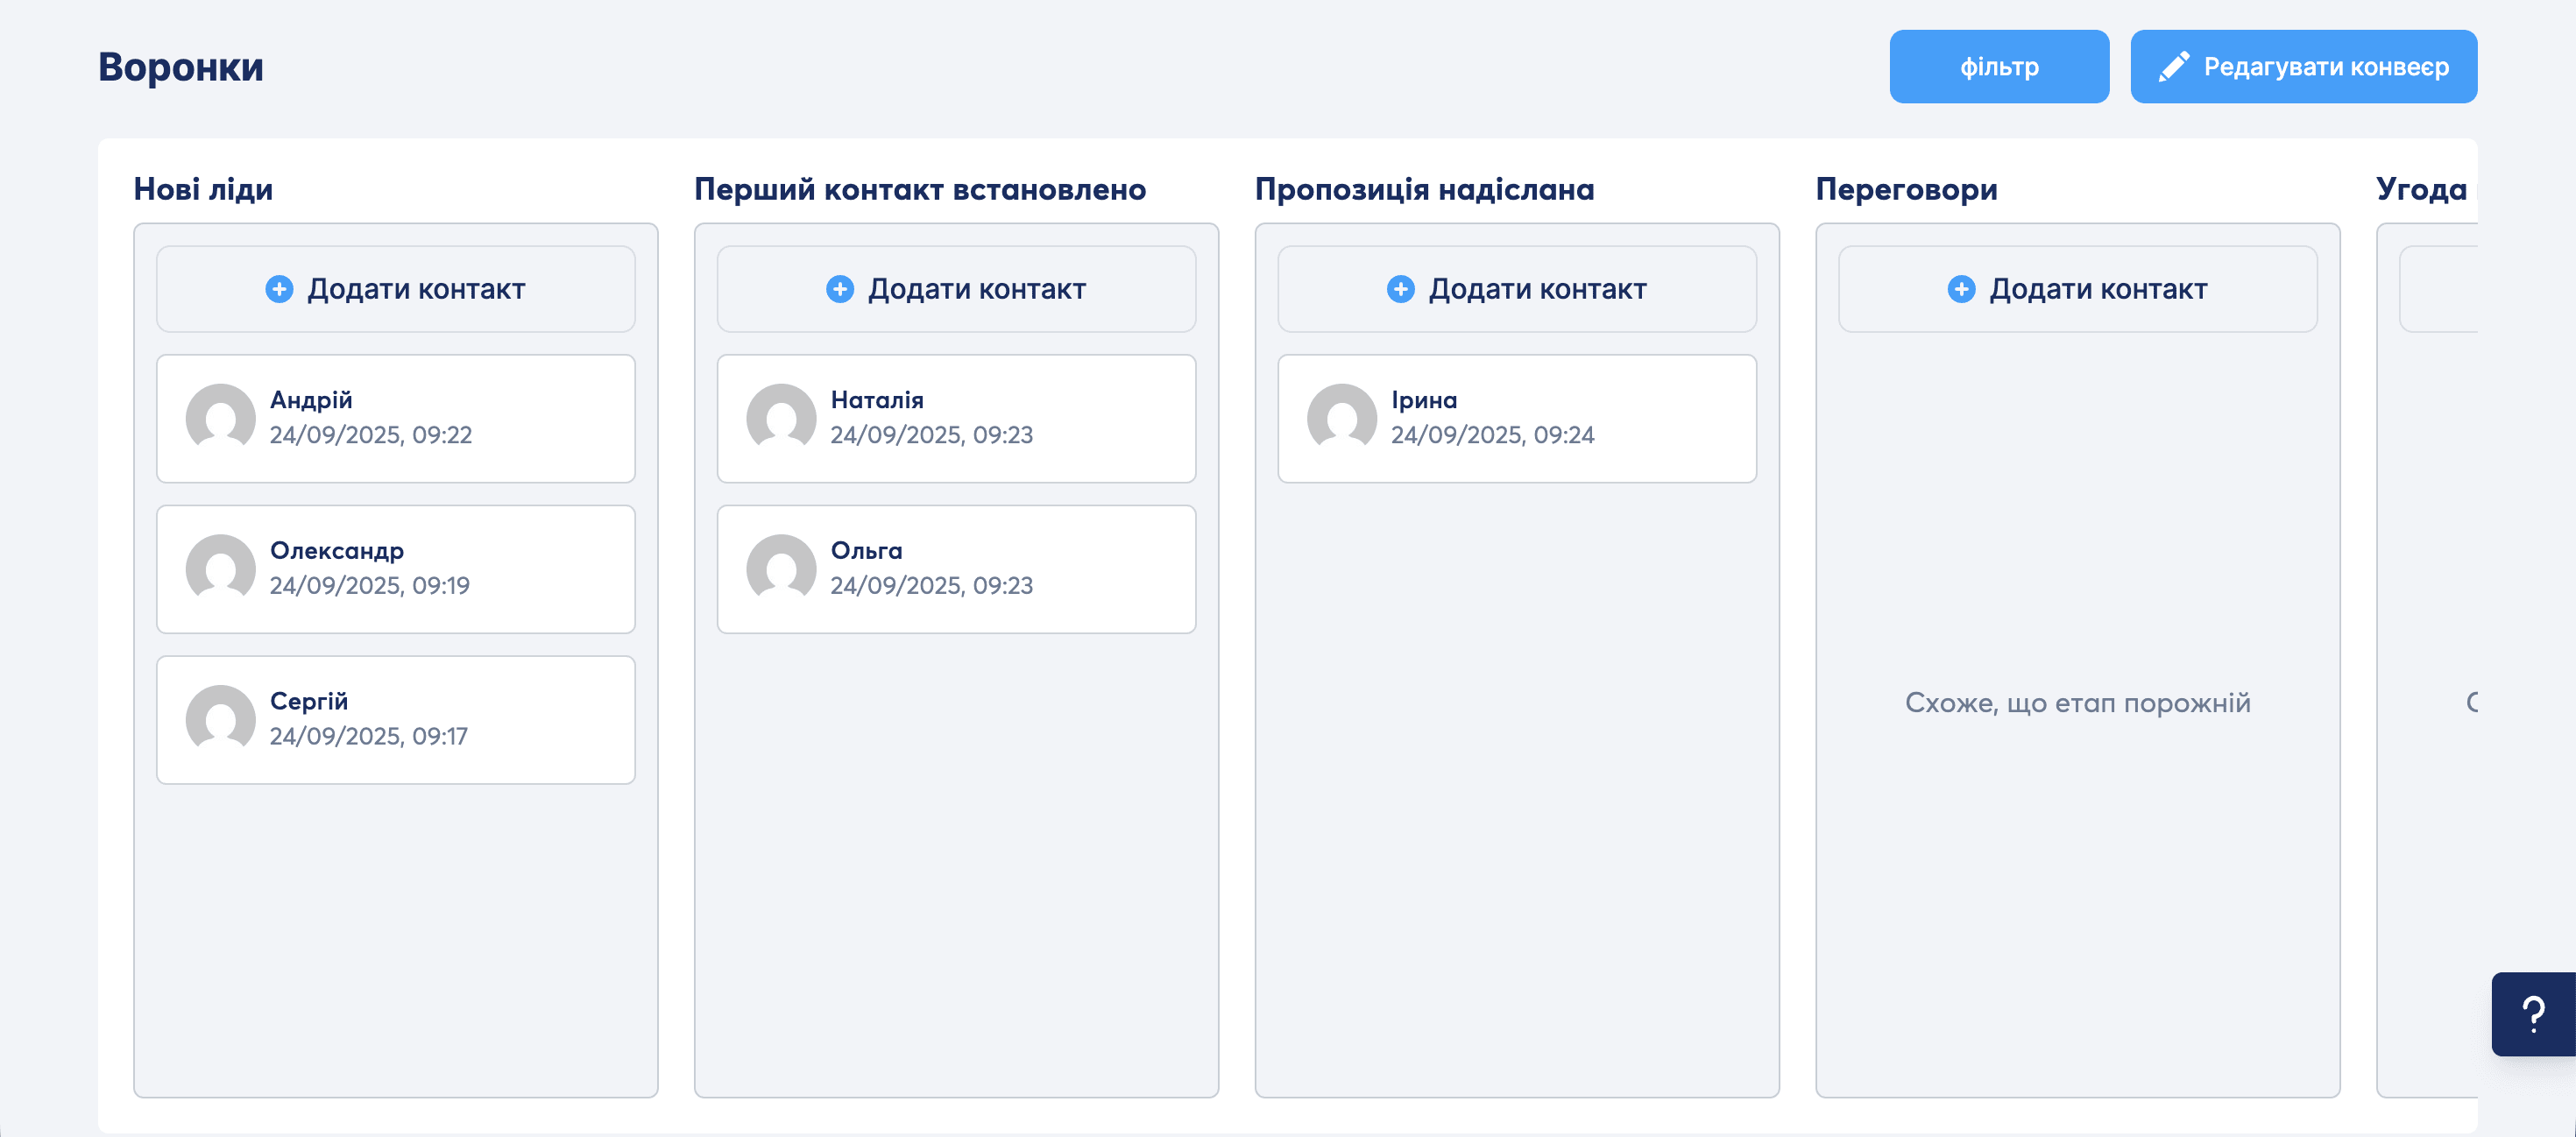Click plus icon in Нові ліди column
This screenshot has width=2576, height=1137.
click(x=279, y=289)
